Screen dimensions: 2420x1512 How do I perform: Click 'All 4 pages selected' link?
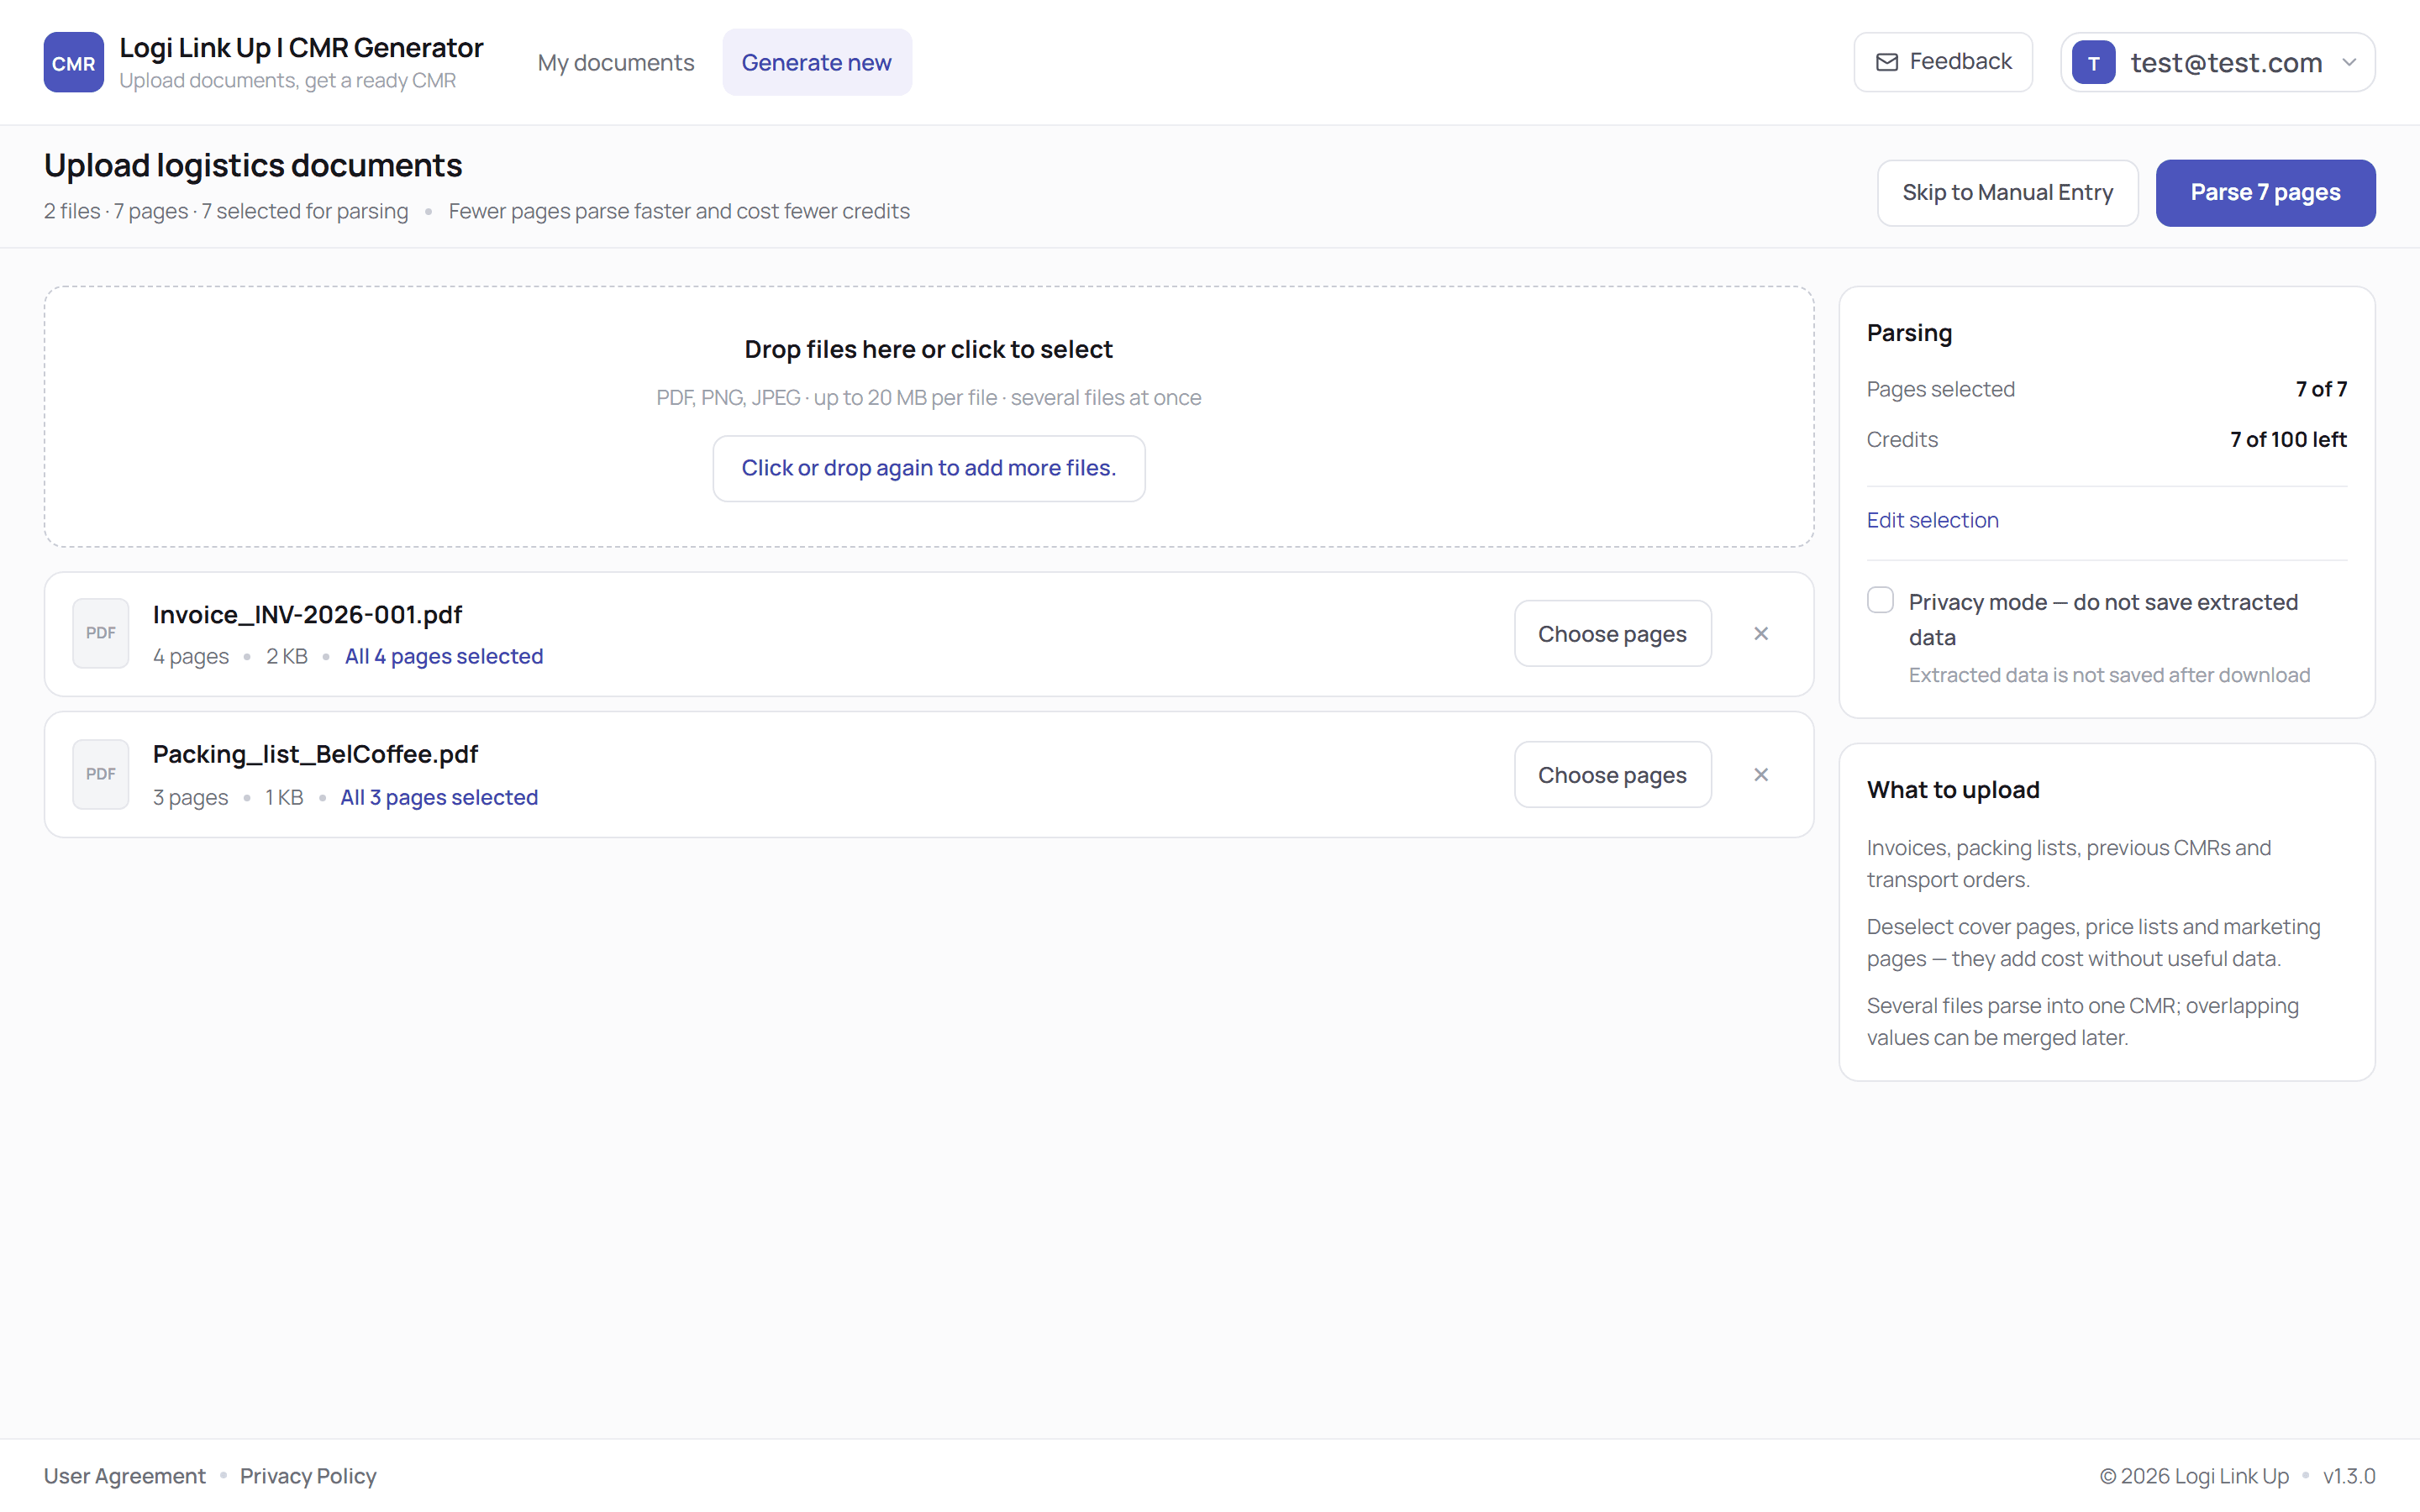[x=444, y=656]
